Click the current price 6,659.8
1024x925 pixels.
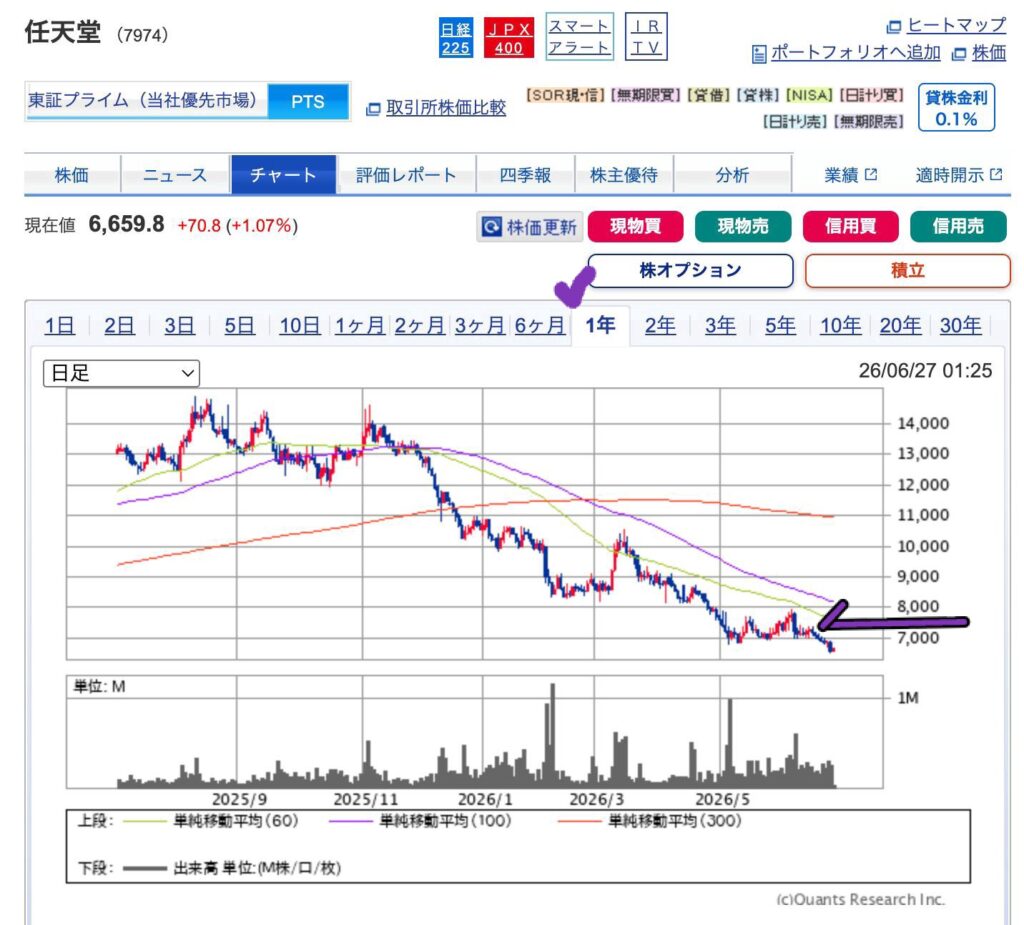[x=127, y=225]
